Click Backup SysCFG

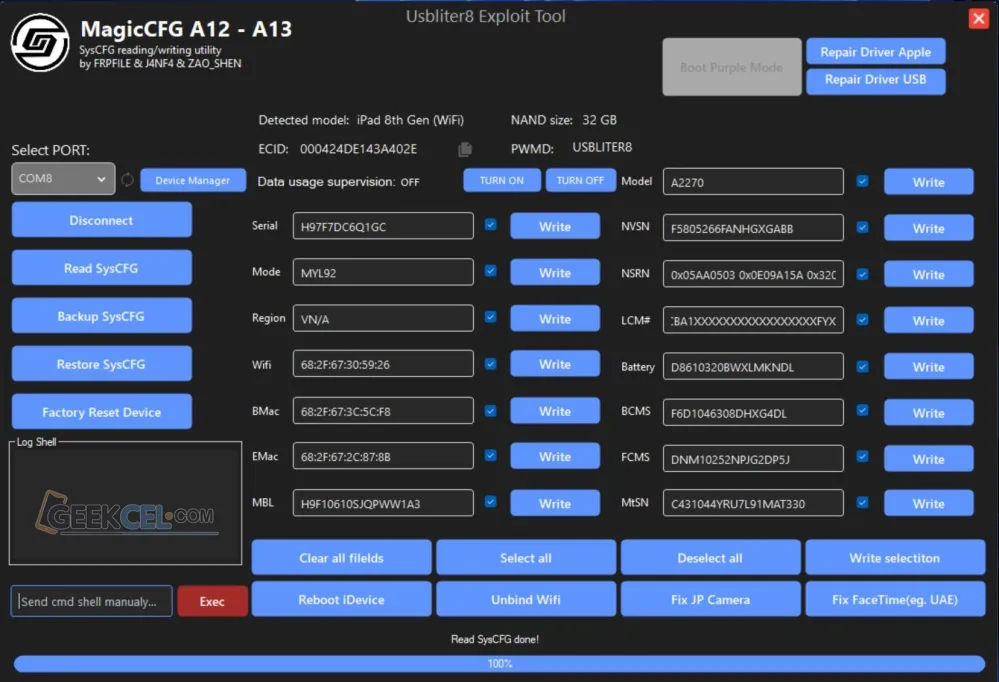(x=101, y=316)
